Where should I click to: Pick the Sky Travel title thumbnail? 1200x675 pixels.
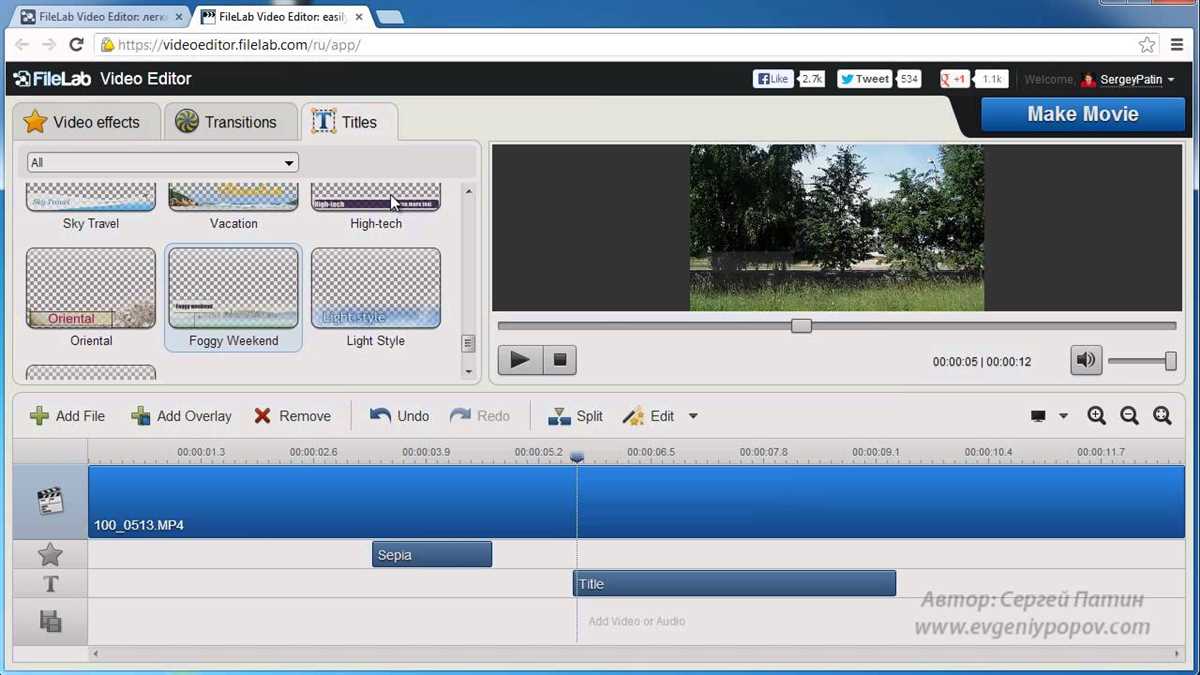[91, 197]
